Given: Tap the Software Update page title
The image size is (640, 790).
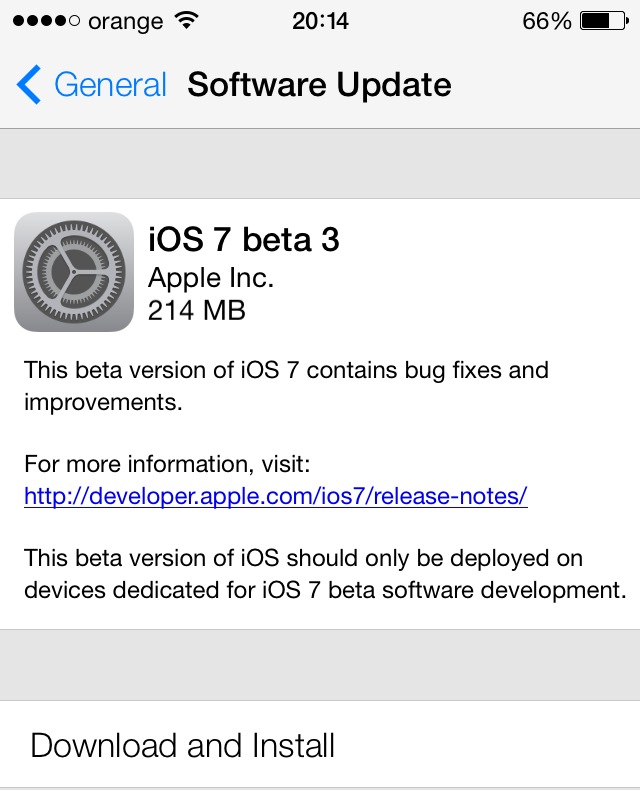Looking at the screenshot, I should pos(319,85).
